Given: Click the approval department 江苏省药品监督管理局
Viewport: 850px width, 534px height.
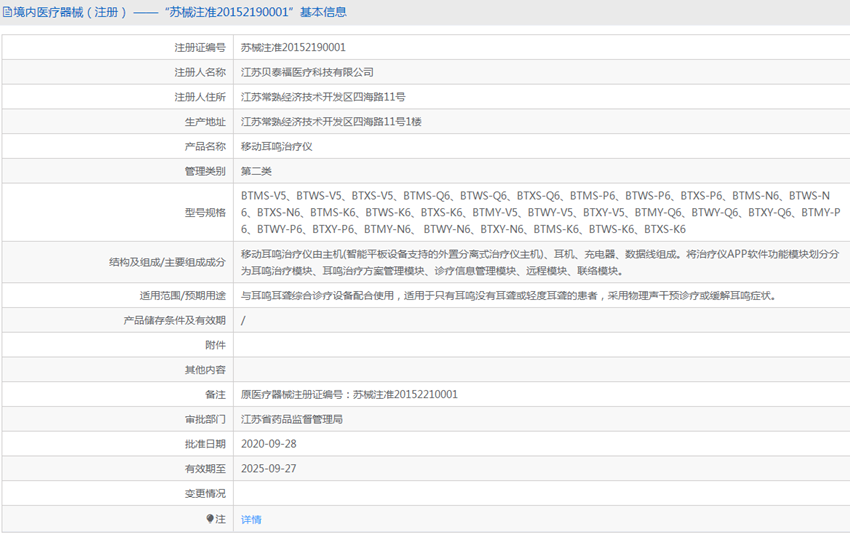Looking at the screenshot, I should pyautogui.click(x=292, y=419).
